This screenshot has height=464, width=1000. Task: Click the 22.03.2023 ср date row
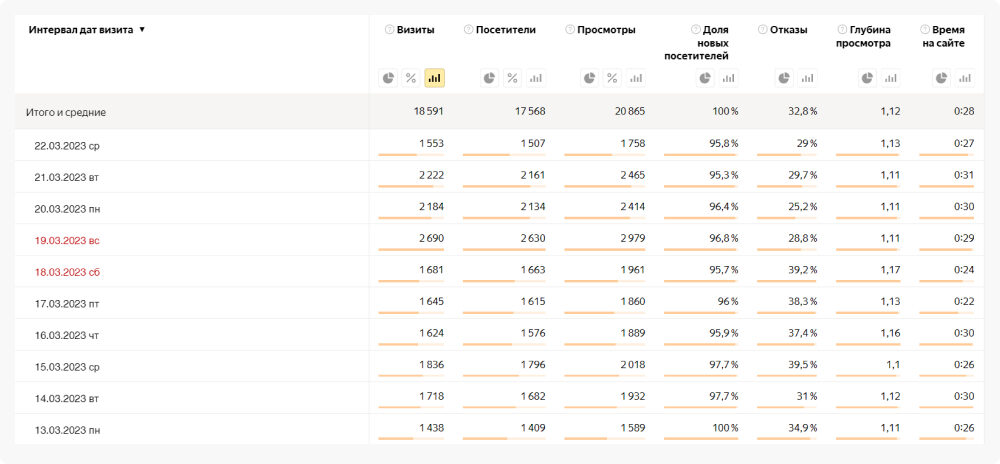point(67,146)
